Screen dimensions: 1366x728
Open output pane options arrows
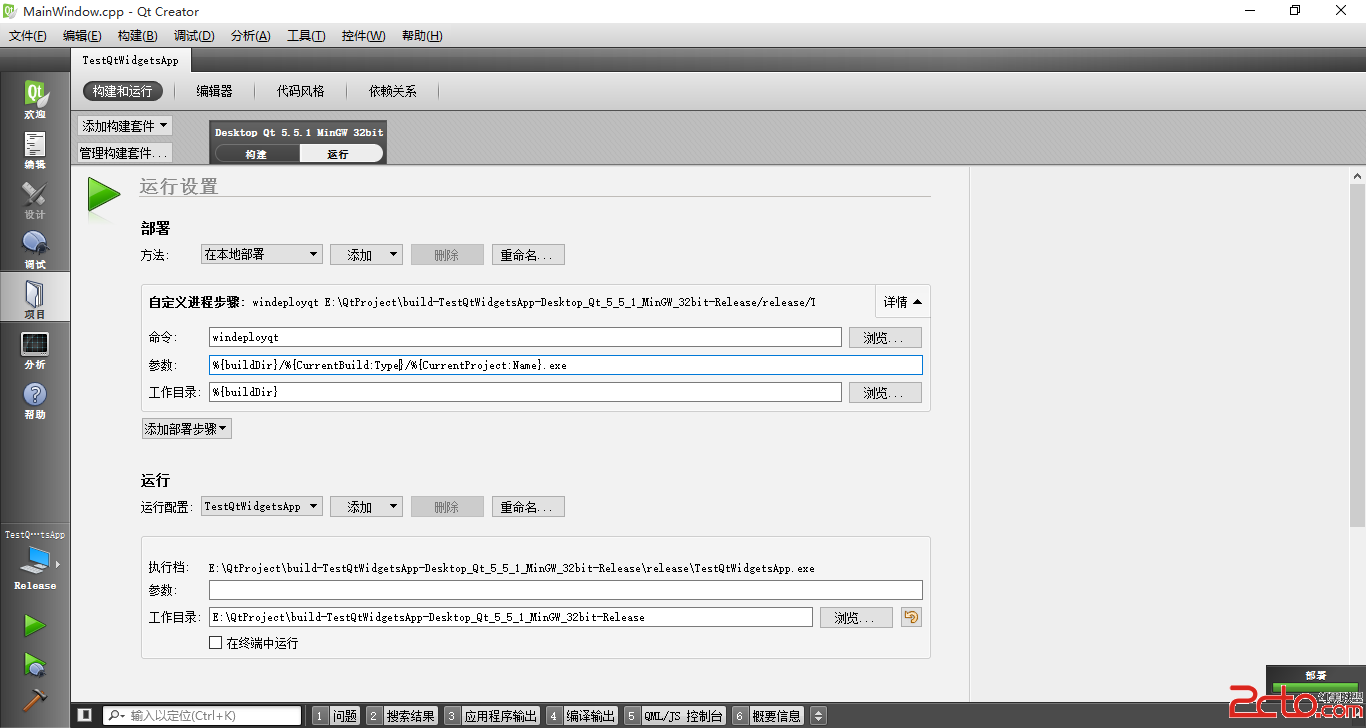pos(819,716)
